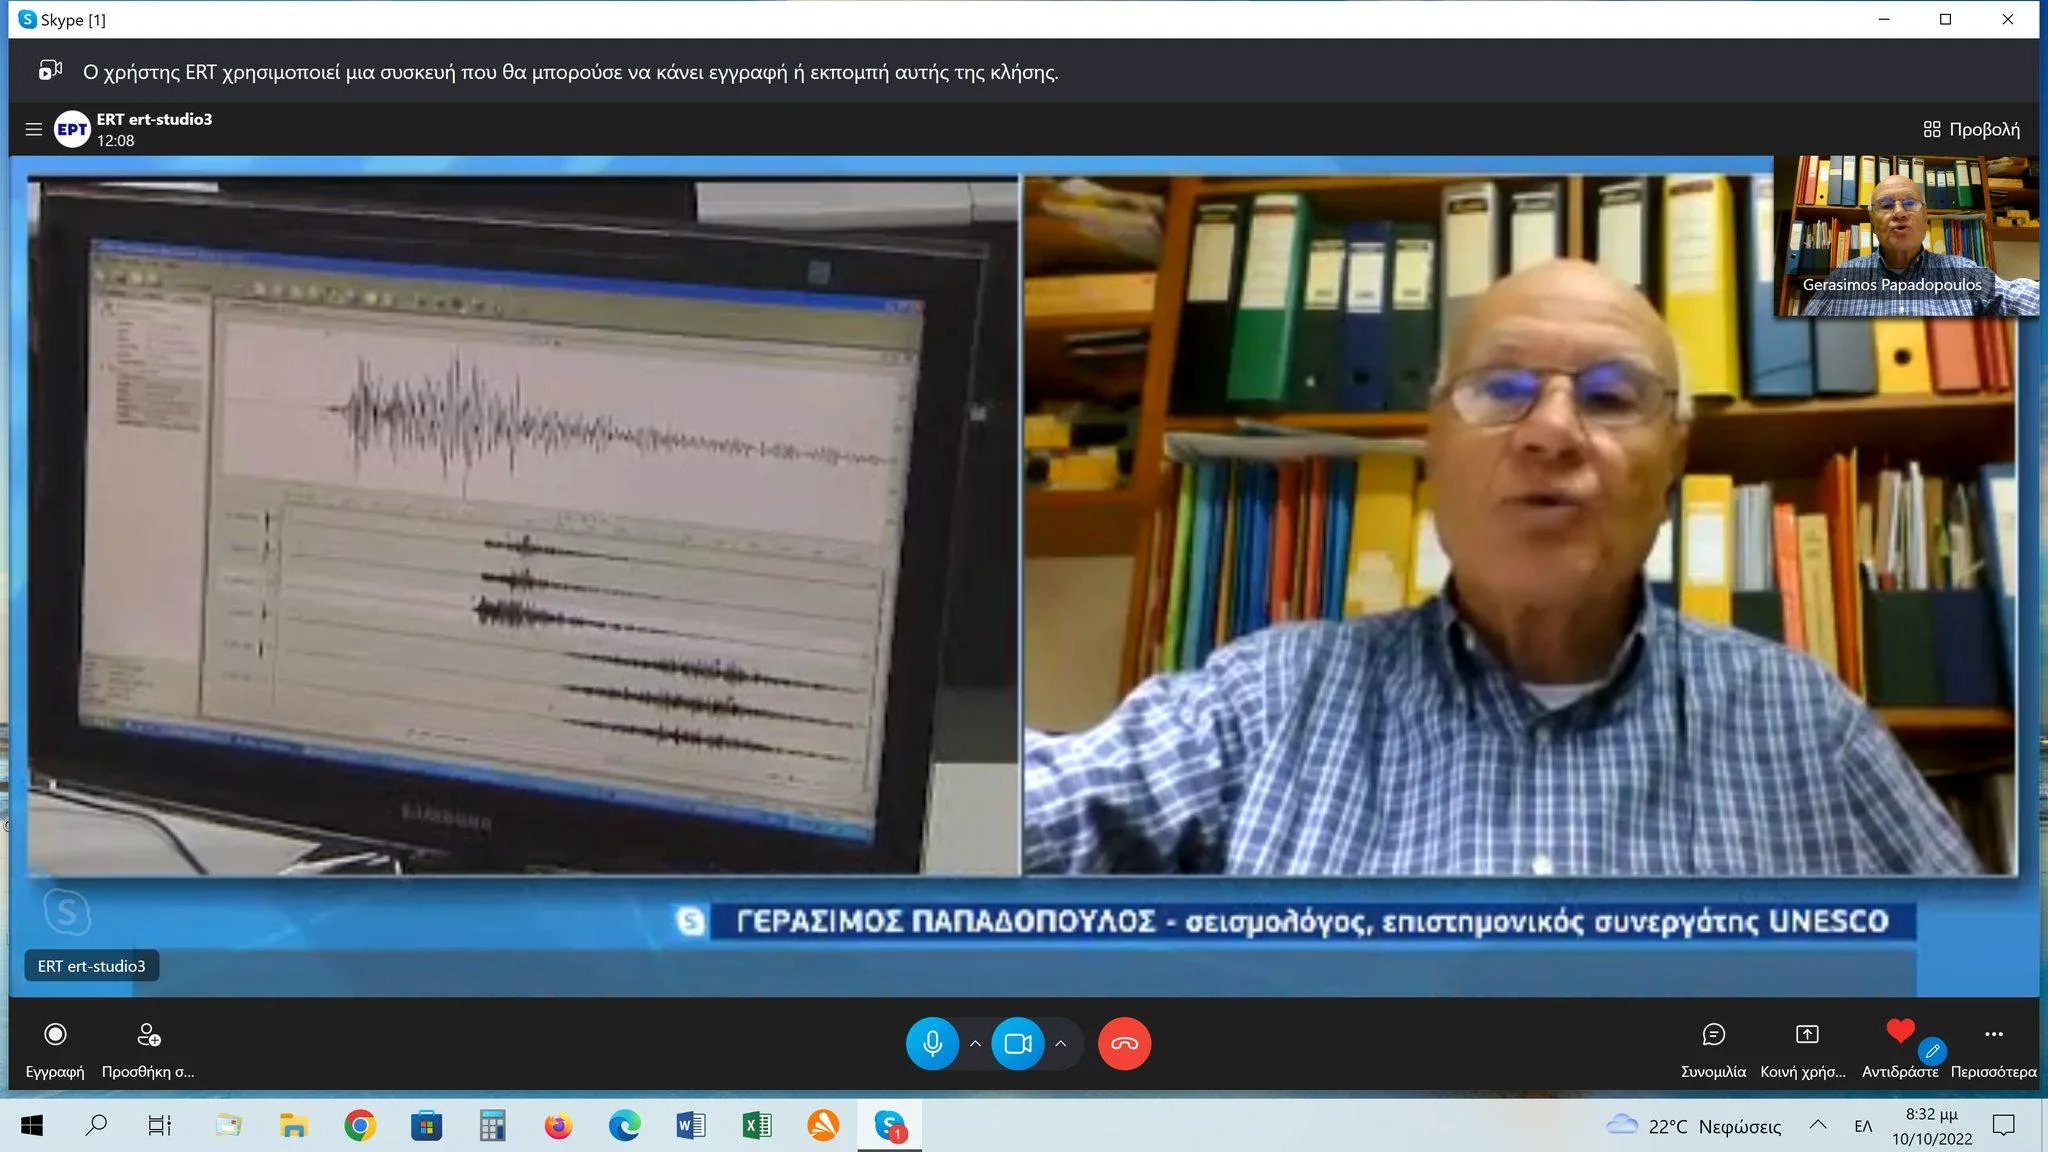Open the Προβολή view layout menu
Screen dimensions: 2048x1152
(1971, 129)
